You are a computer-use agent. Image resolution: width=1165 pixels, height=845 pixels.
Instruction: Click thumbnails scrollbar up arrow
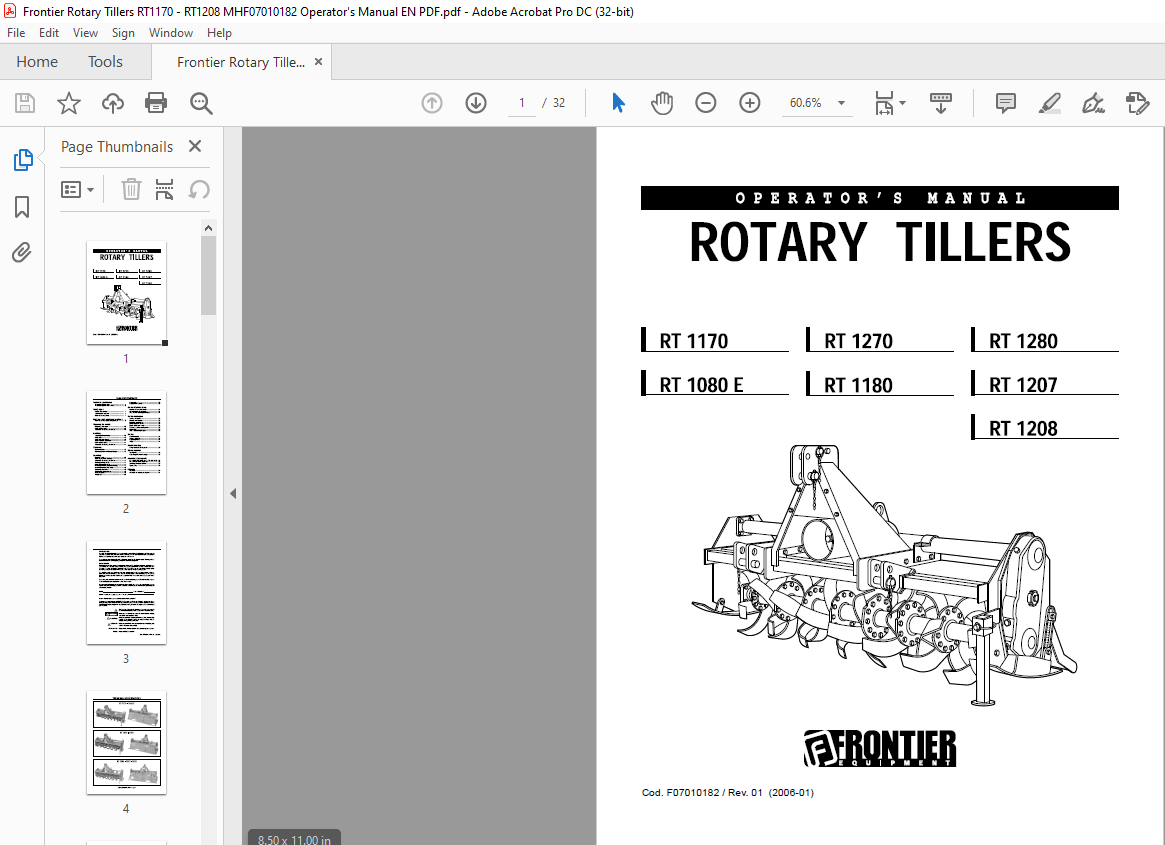[209, 227]
